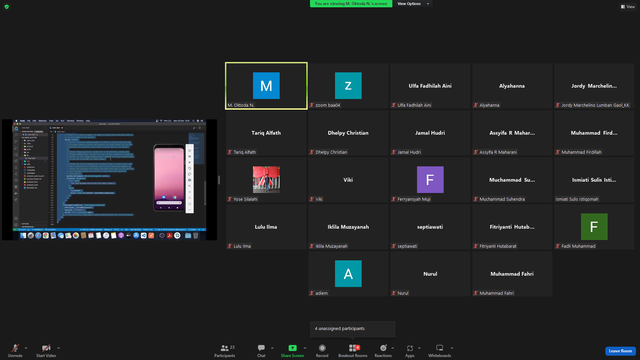
Task: Select the Assyifa R Mahar... participant tile
Action: tap(512, 133)
